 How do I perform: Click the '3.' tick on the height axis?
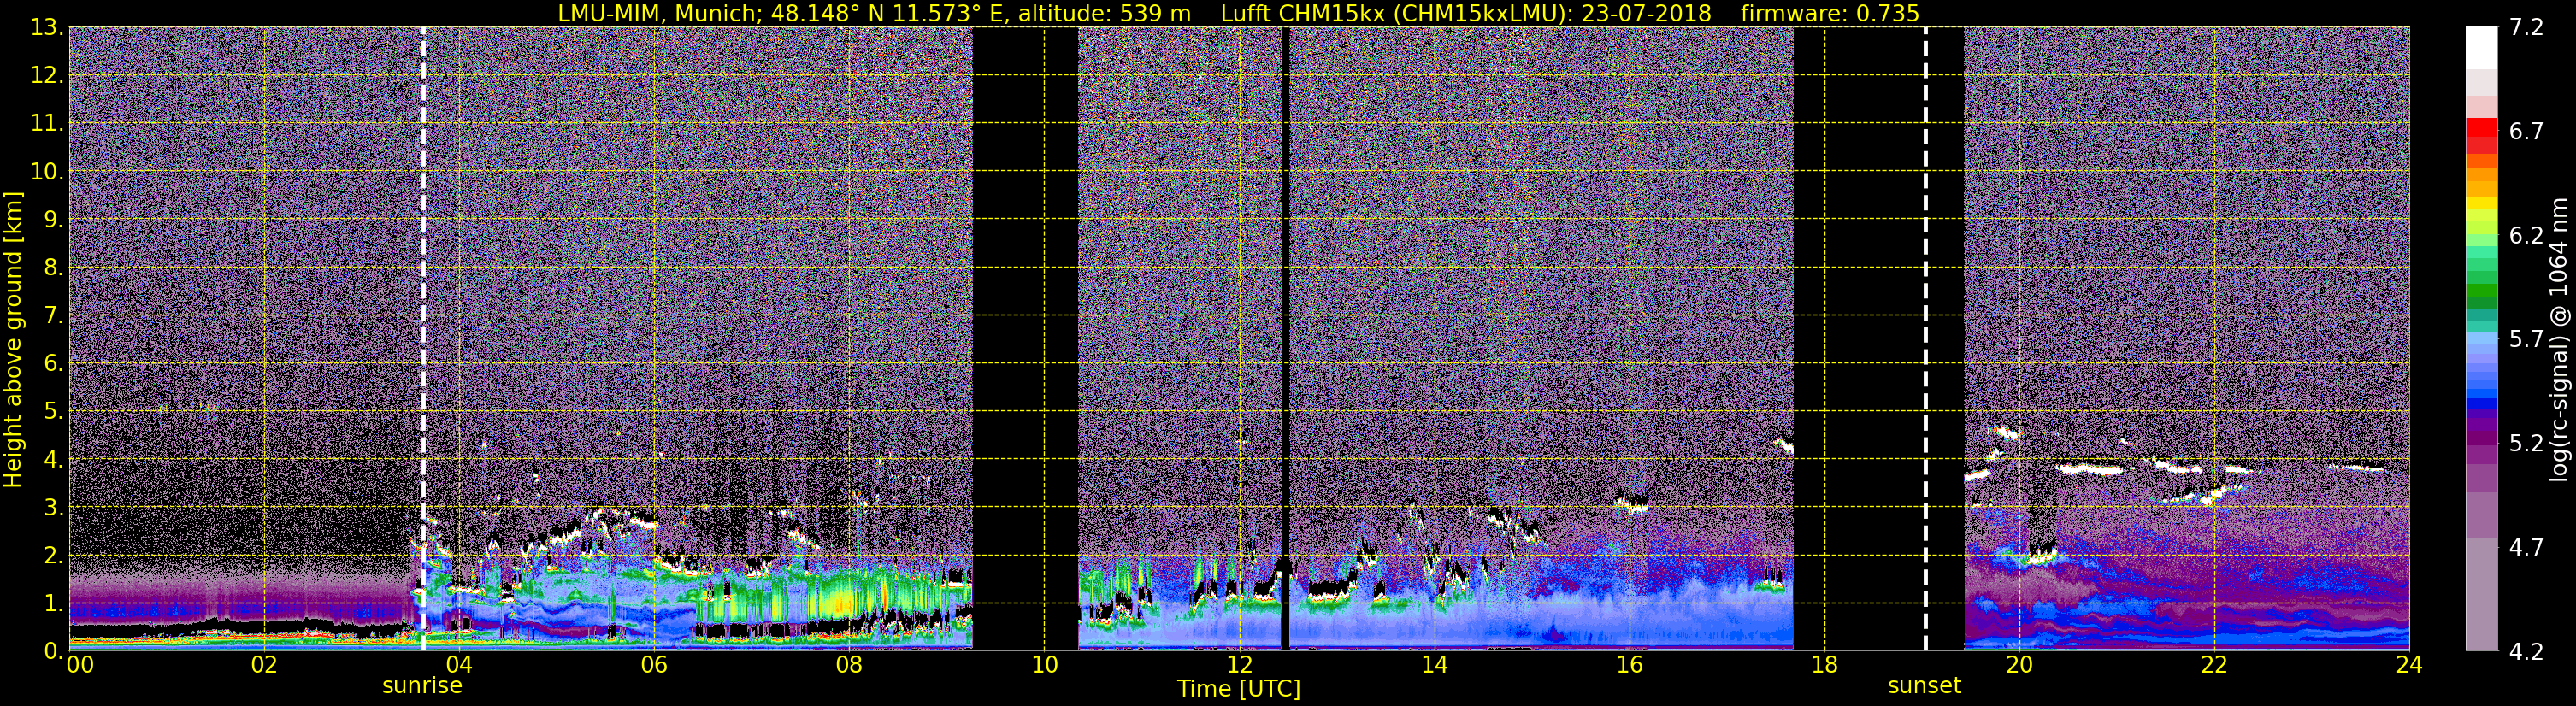point(52,508)
